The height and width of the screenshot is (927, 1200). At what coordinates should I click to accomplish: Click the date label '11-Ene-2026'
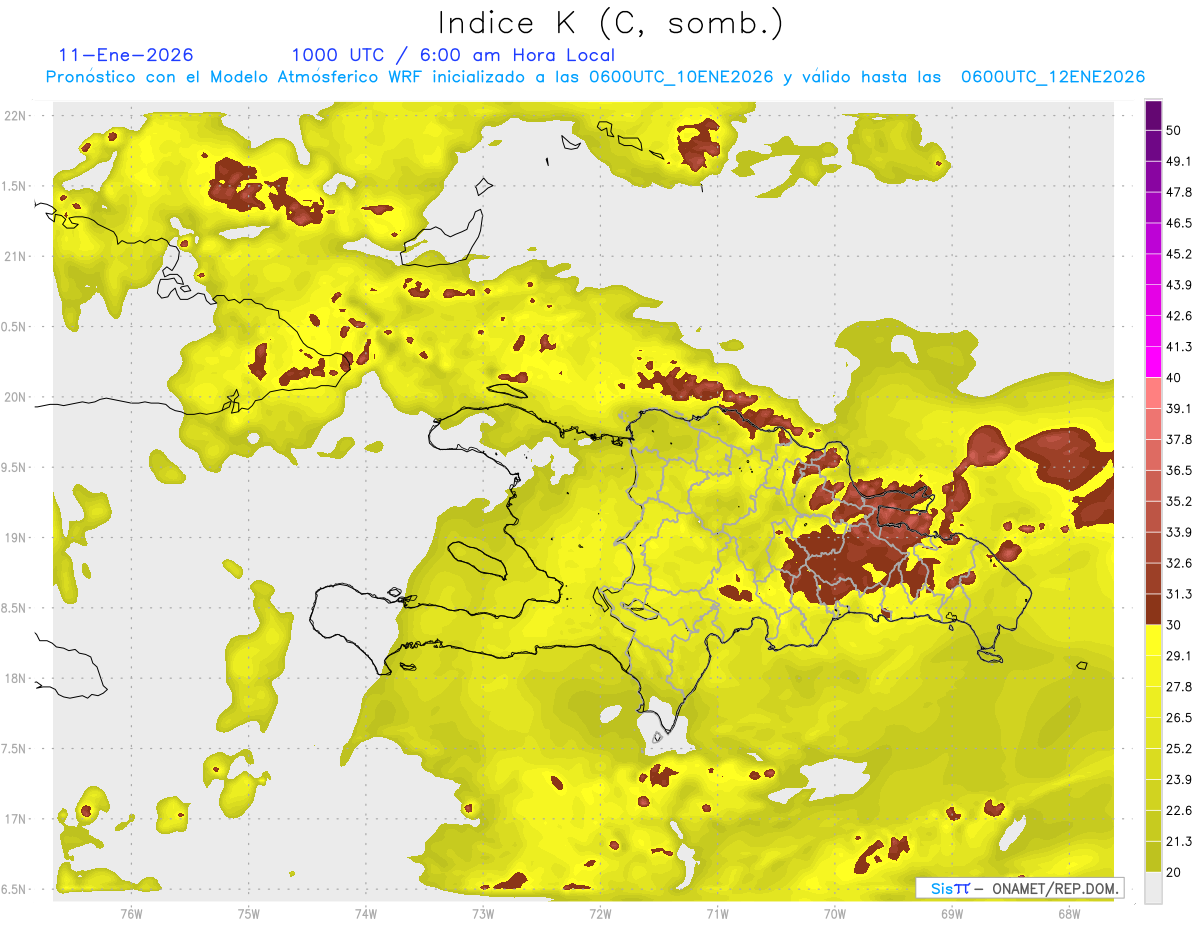point(126,55)
